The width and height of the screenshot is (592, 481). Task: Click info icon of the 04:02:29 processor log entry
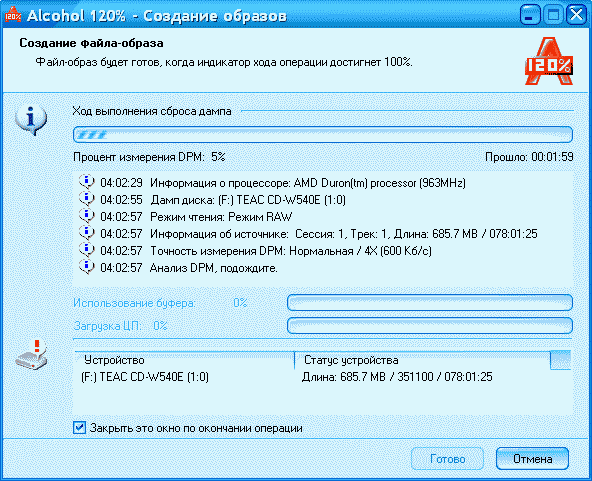[86, 182]
